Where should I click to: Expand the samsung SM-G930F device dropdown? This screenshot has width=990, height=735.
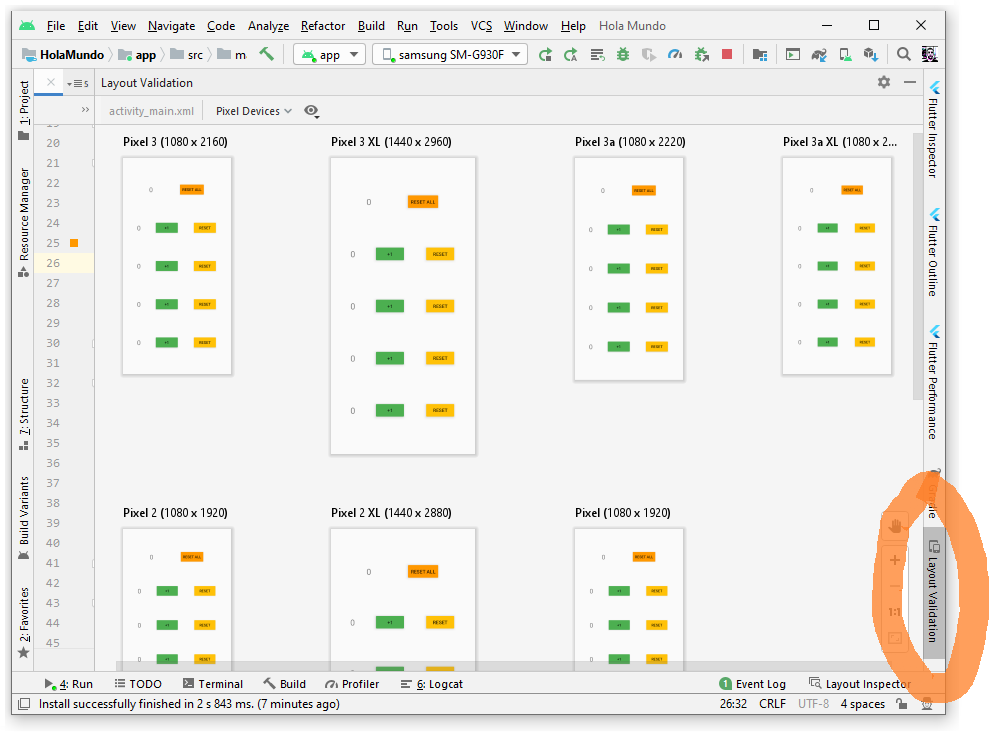click(x=450, y=54)
